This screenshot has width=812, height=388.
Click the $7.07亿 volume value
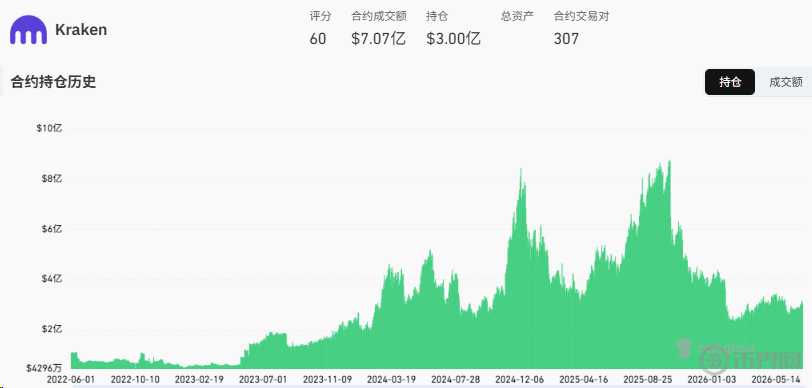click(x=378, y=39)
